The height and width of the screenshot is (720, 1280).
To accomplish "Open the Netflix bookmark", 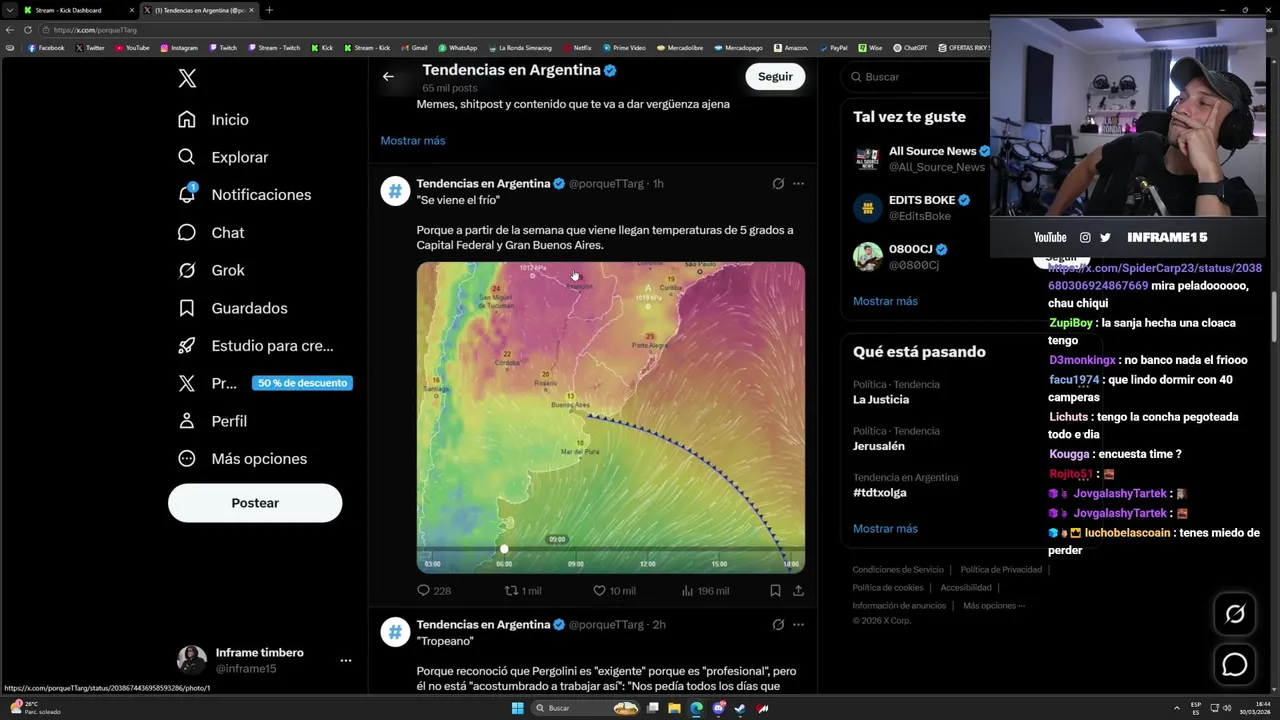I will tap(577, 48).
